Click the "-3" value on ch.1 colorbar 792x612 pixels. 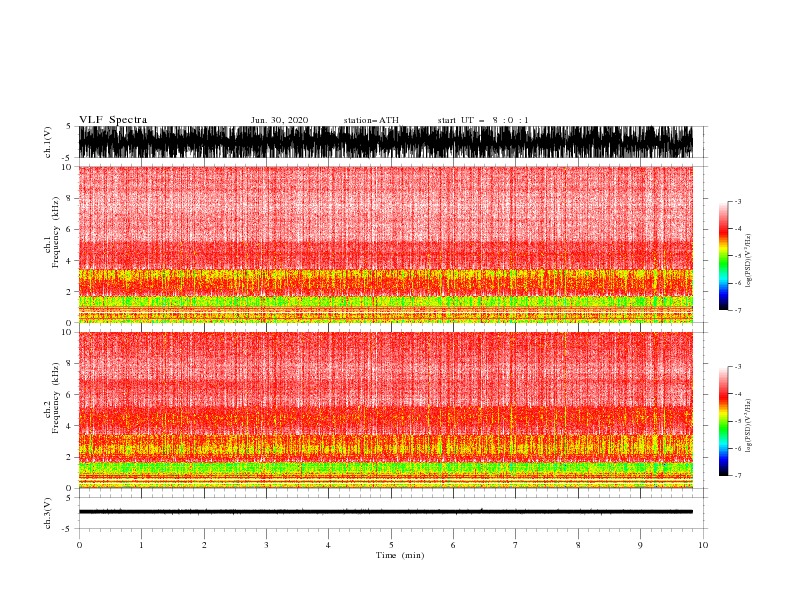pos(737,201)
